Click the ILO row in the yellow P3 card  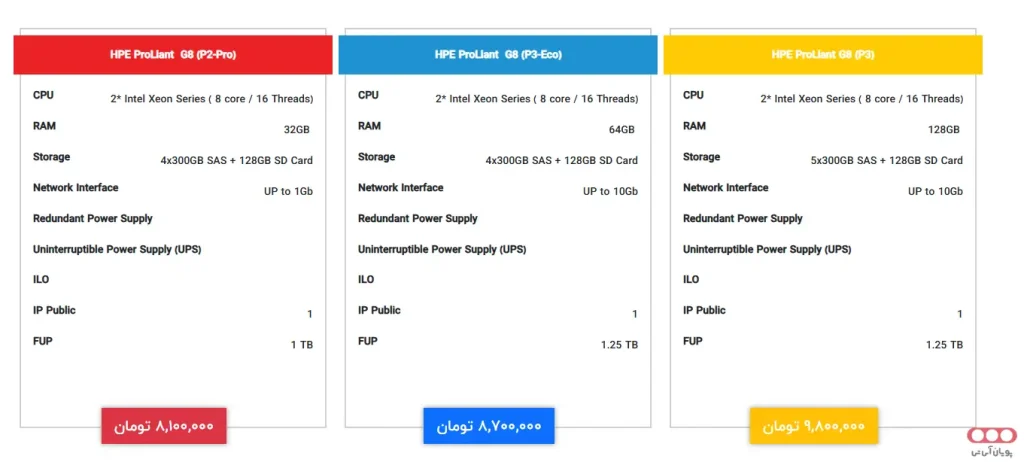(x=692, y=280)
